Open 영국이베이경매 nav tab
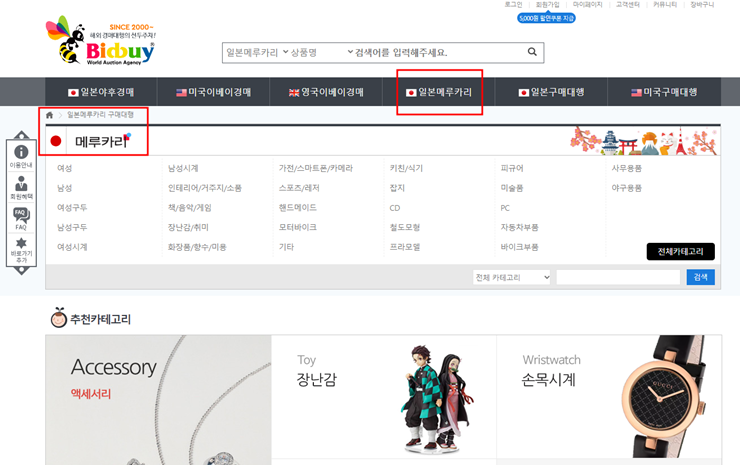 [326, 92]
